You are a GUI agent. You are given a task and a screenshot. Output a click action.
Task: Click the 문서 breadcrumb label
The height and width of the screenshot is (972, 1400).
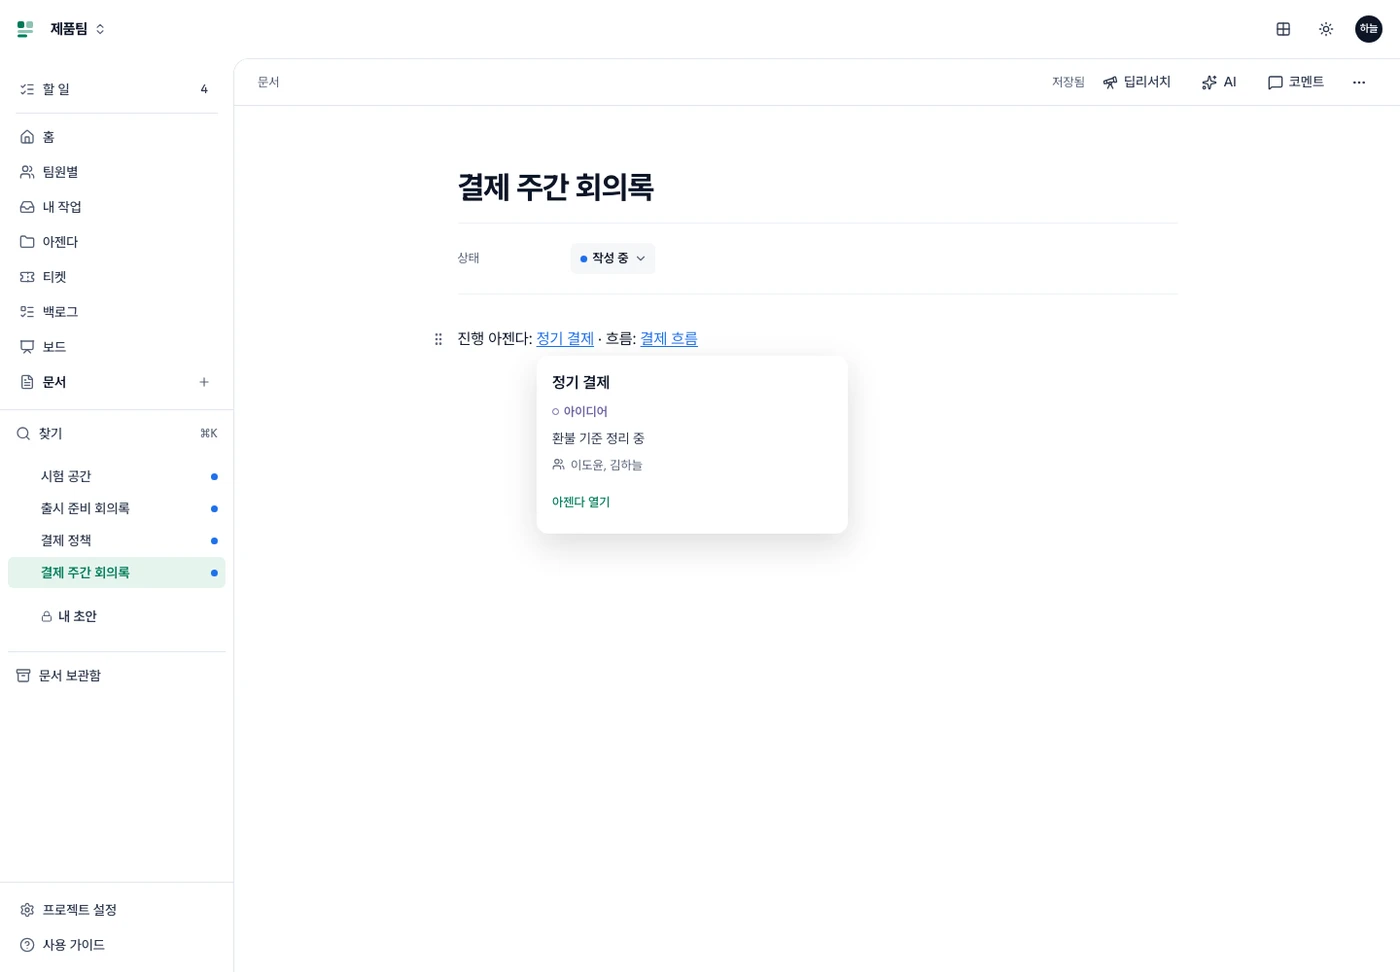[268, 82]
